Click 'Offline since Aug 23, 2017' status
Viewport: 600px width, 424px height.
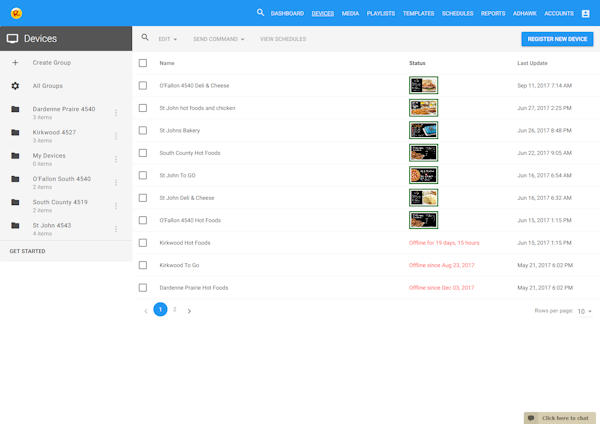442,265
